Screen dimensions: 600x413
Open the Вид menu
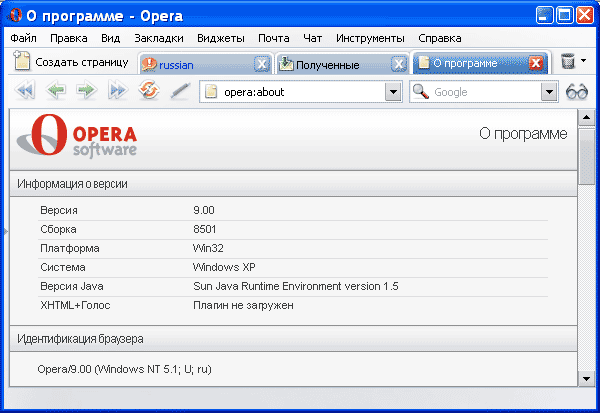pyautogui.click(x=111, y=38)
